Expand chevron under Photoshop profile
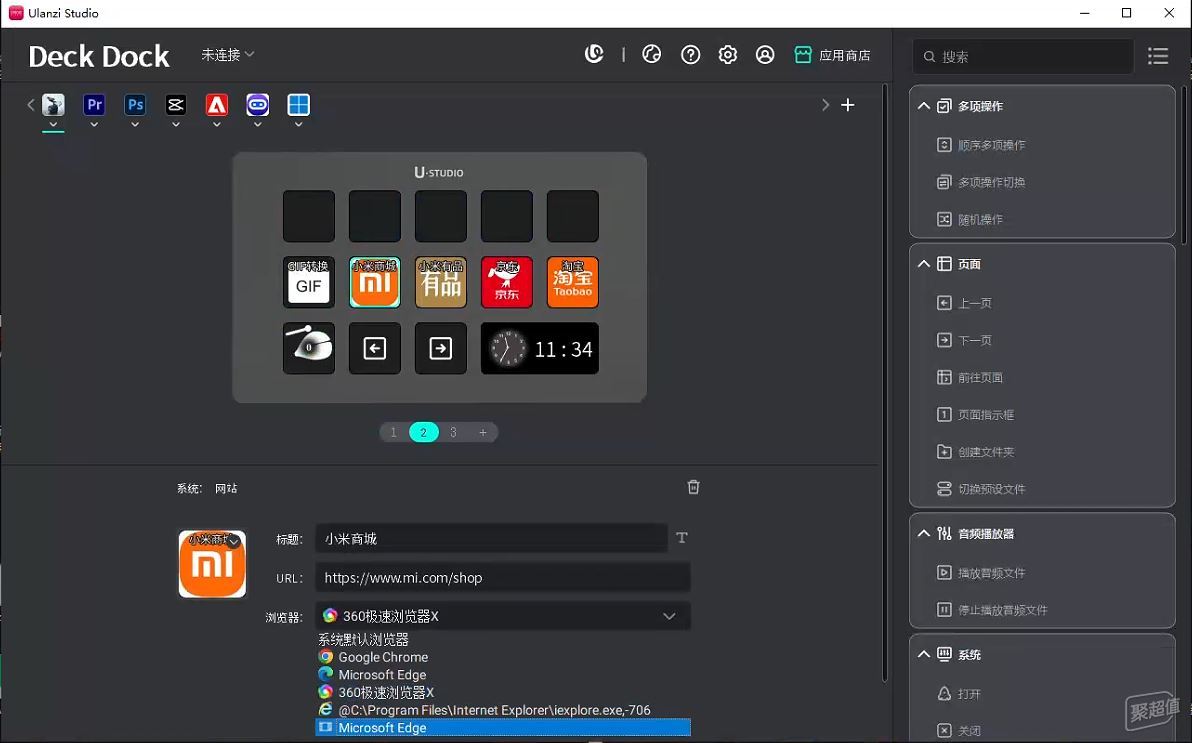The image size is (1192, 743). (135, 125)
